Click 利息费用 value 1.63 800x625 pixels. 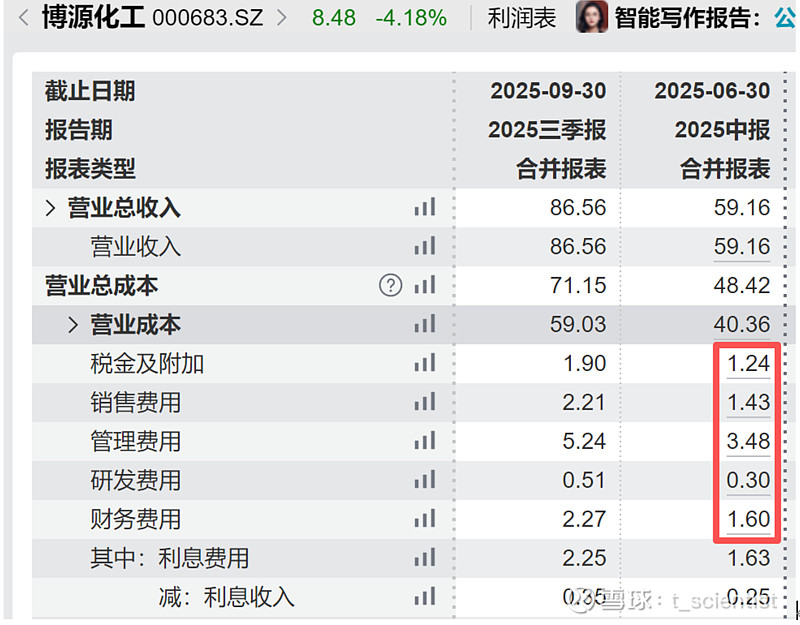pos(748,558)
